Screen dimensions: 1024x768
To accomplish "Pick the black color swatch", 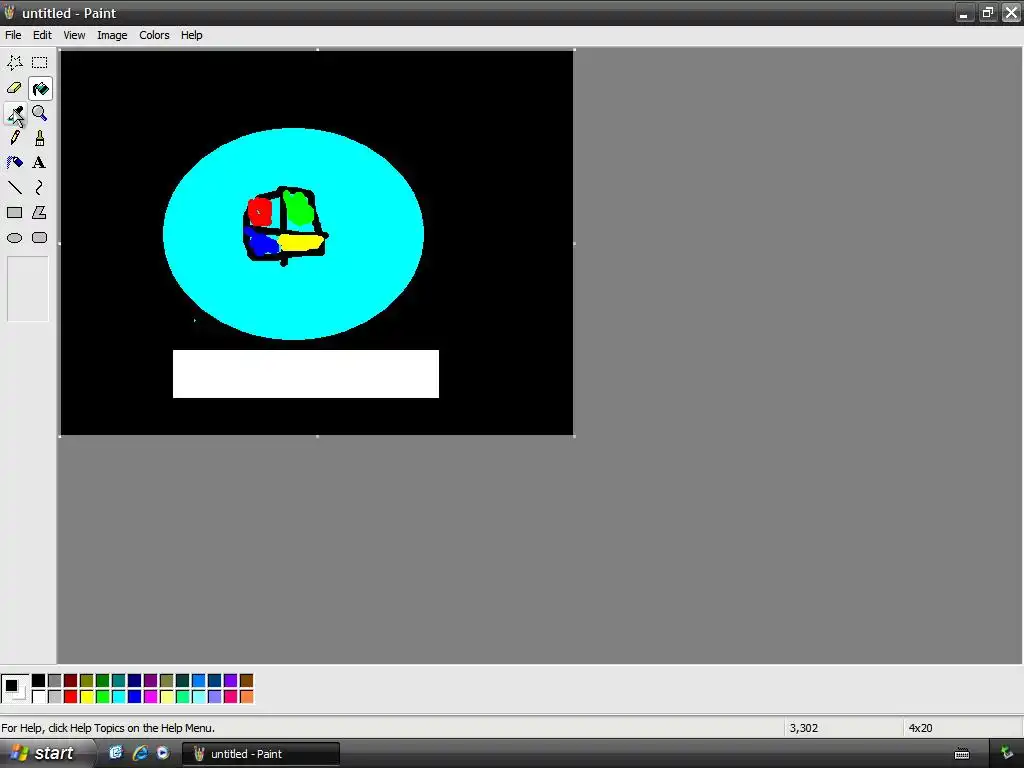I will (39, 681).
